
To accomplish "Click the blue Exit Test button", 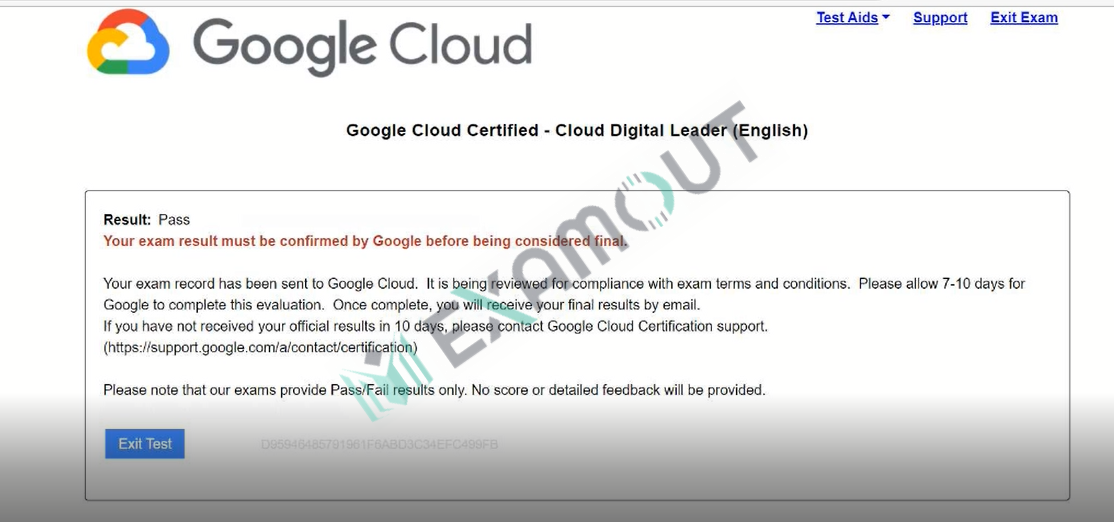I will tap(145, 444).
